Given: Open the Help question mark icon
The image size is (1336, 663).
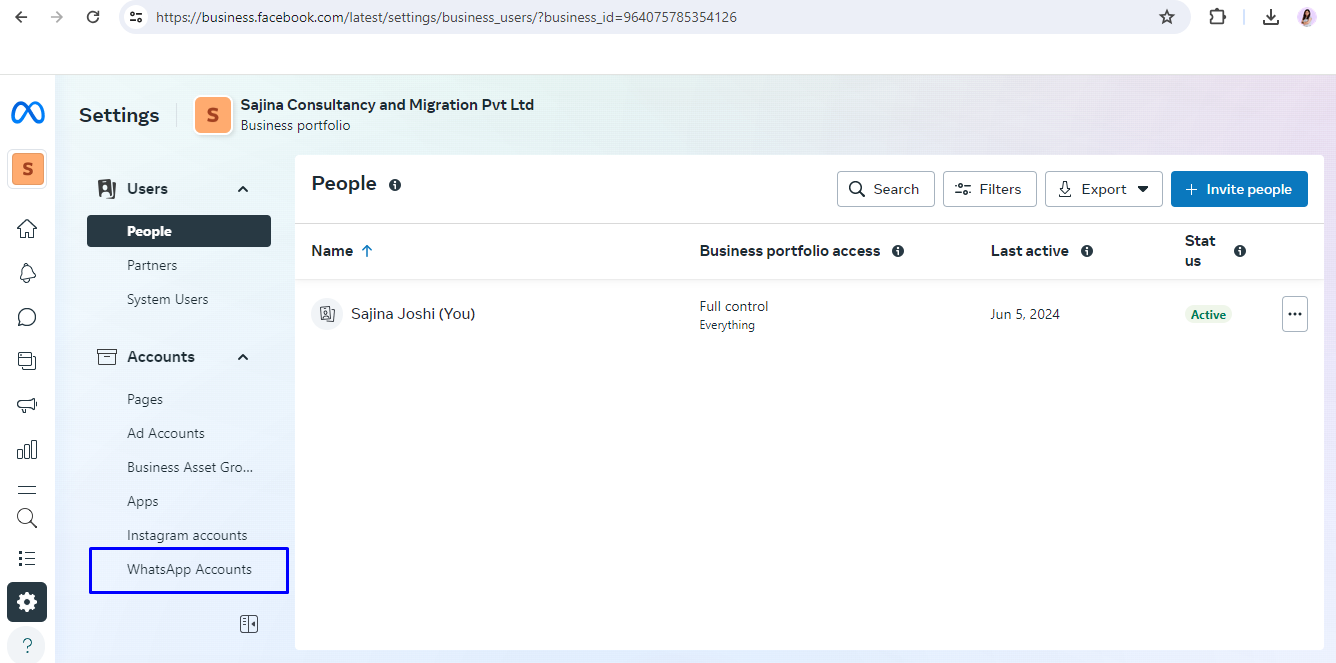Looking at the screenshot, I should click(27, 645).
